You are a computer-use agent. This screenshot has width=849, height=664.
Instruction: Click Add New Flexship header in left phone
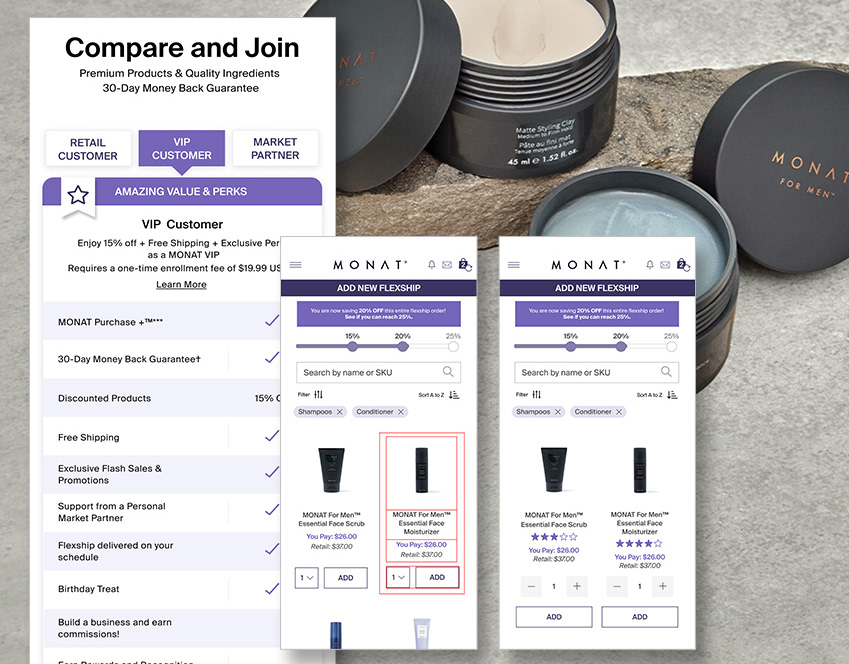click(378, 288)
